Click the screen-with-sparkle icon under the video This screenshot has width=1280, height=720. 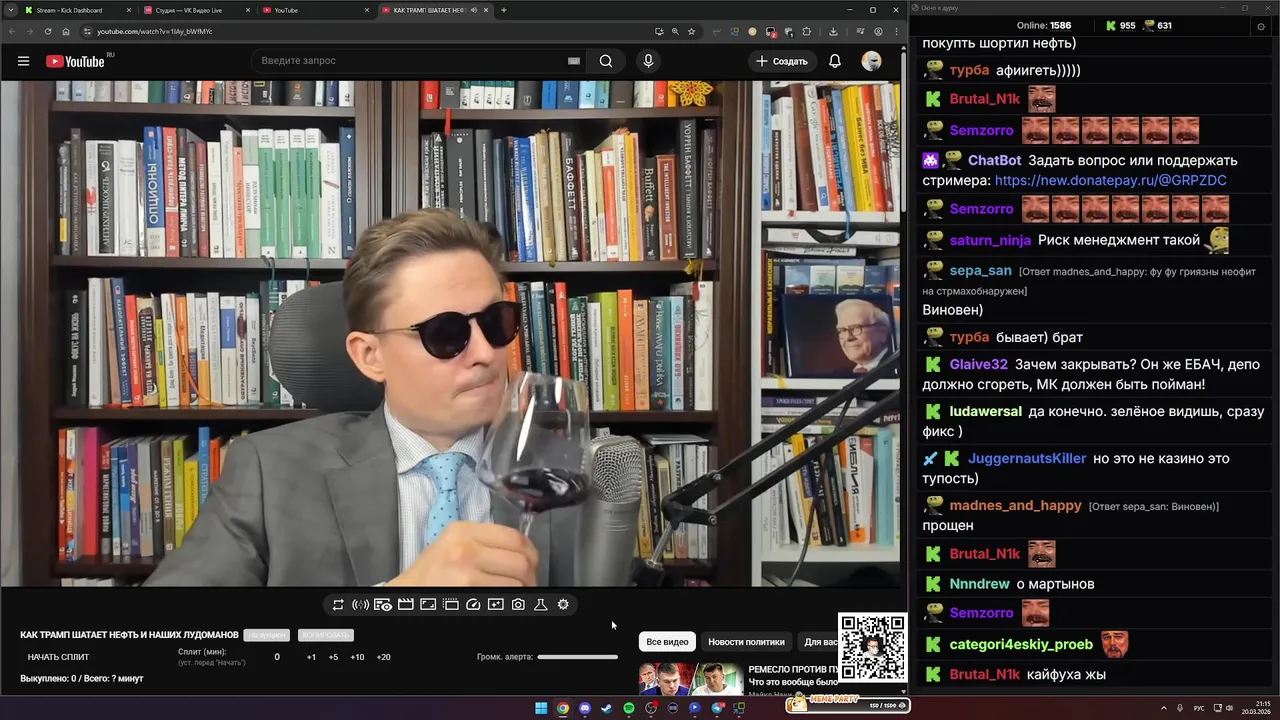[496, 605]
